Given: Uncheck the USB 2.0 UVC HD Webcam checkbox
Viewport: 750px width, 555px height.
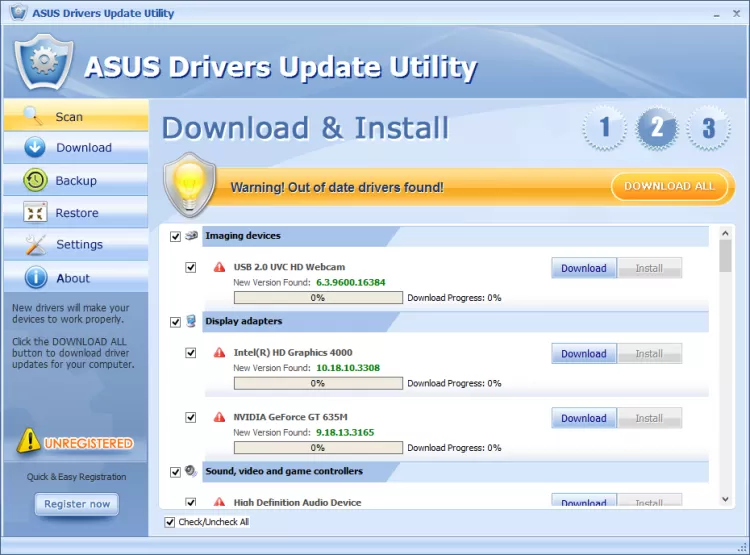Looking at the screenshot, I should click(x=191, y=267).
